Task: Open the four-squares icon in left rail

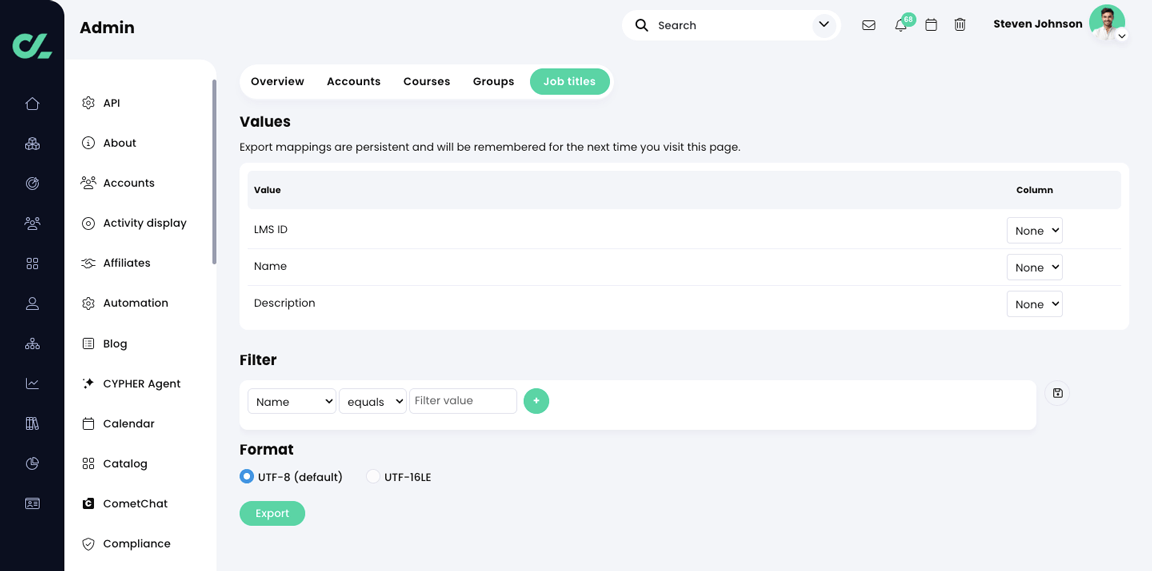Action: coord(32,263)
